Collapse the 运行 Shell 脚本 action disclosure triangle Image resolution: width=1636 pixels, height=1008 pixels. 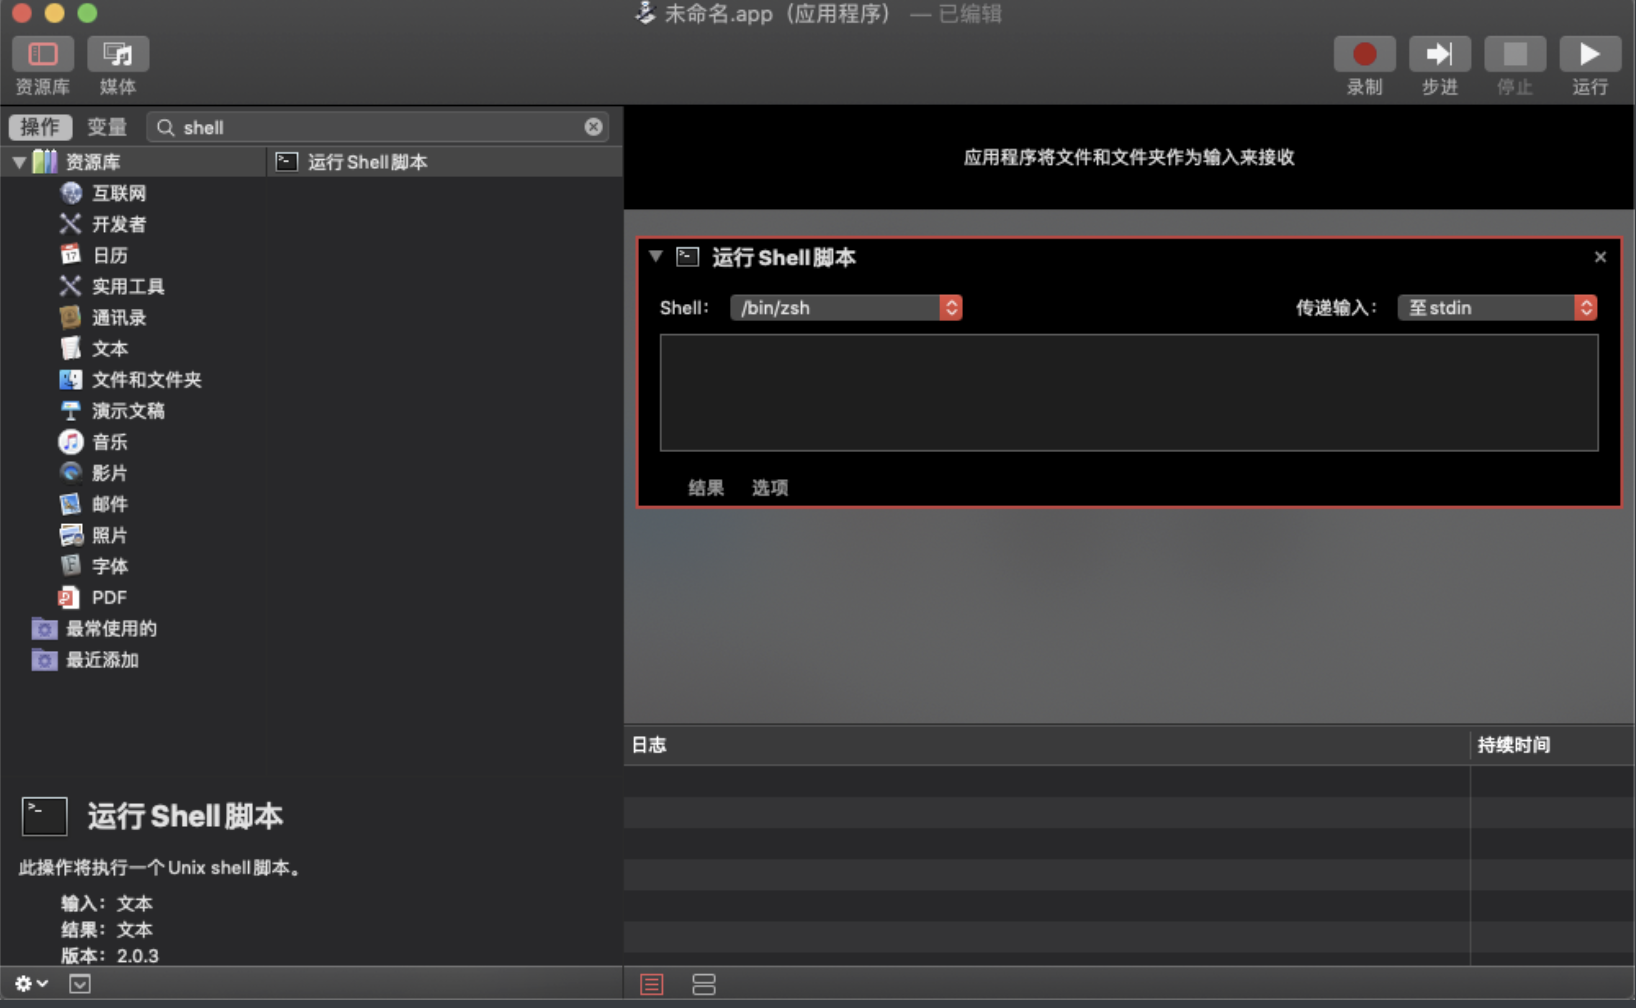click(x=656, y=257)
